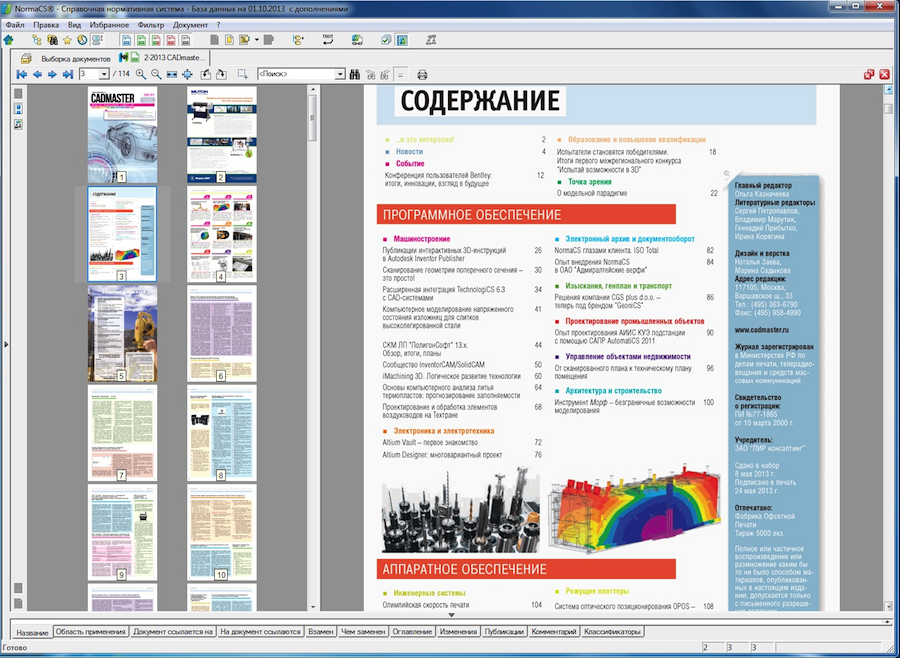Click the red close-viewer X icon
Image resolution: width=900 pixels, height=658 pixels.
pos(885,75)
